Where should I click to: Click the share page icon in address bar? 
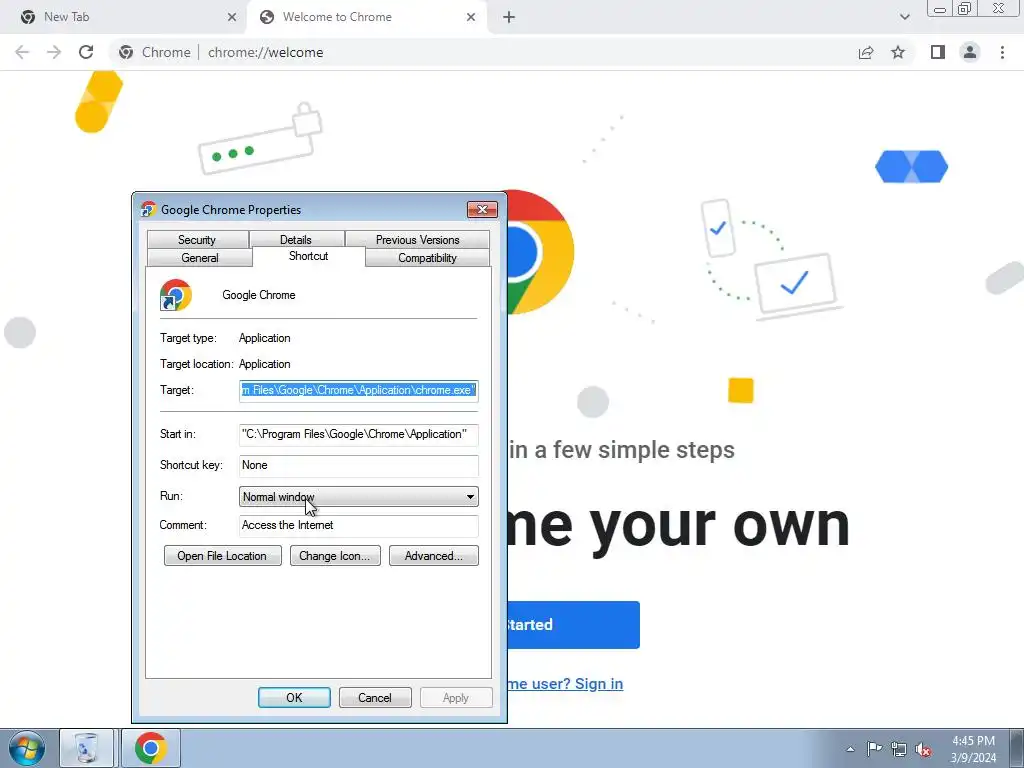pyautogui.click(x=866, y=52)
